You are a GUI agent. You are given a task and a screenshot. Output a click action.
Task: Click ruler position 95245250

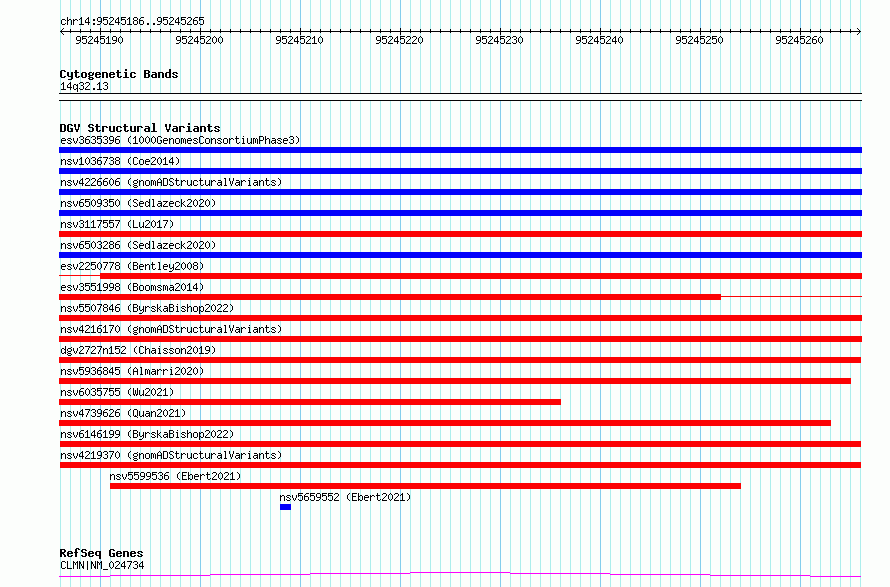click(699, 40)
